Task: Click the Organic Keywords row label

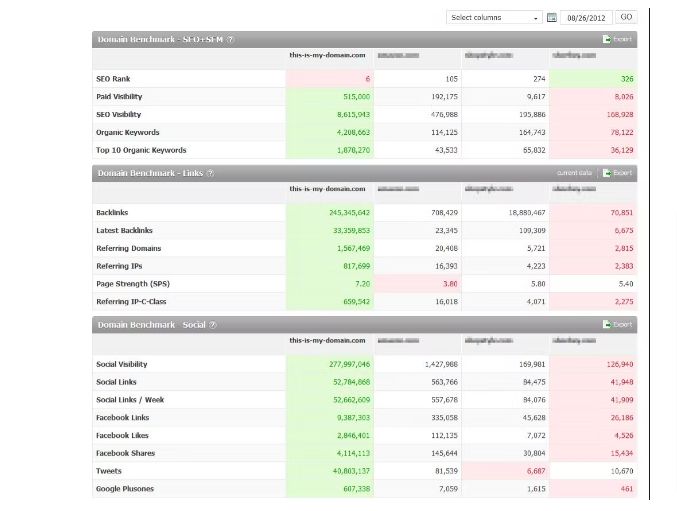Action: [x=128, y=132]
